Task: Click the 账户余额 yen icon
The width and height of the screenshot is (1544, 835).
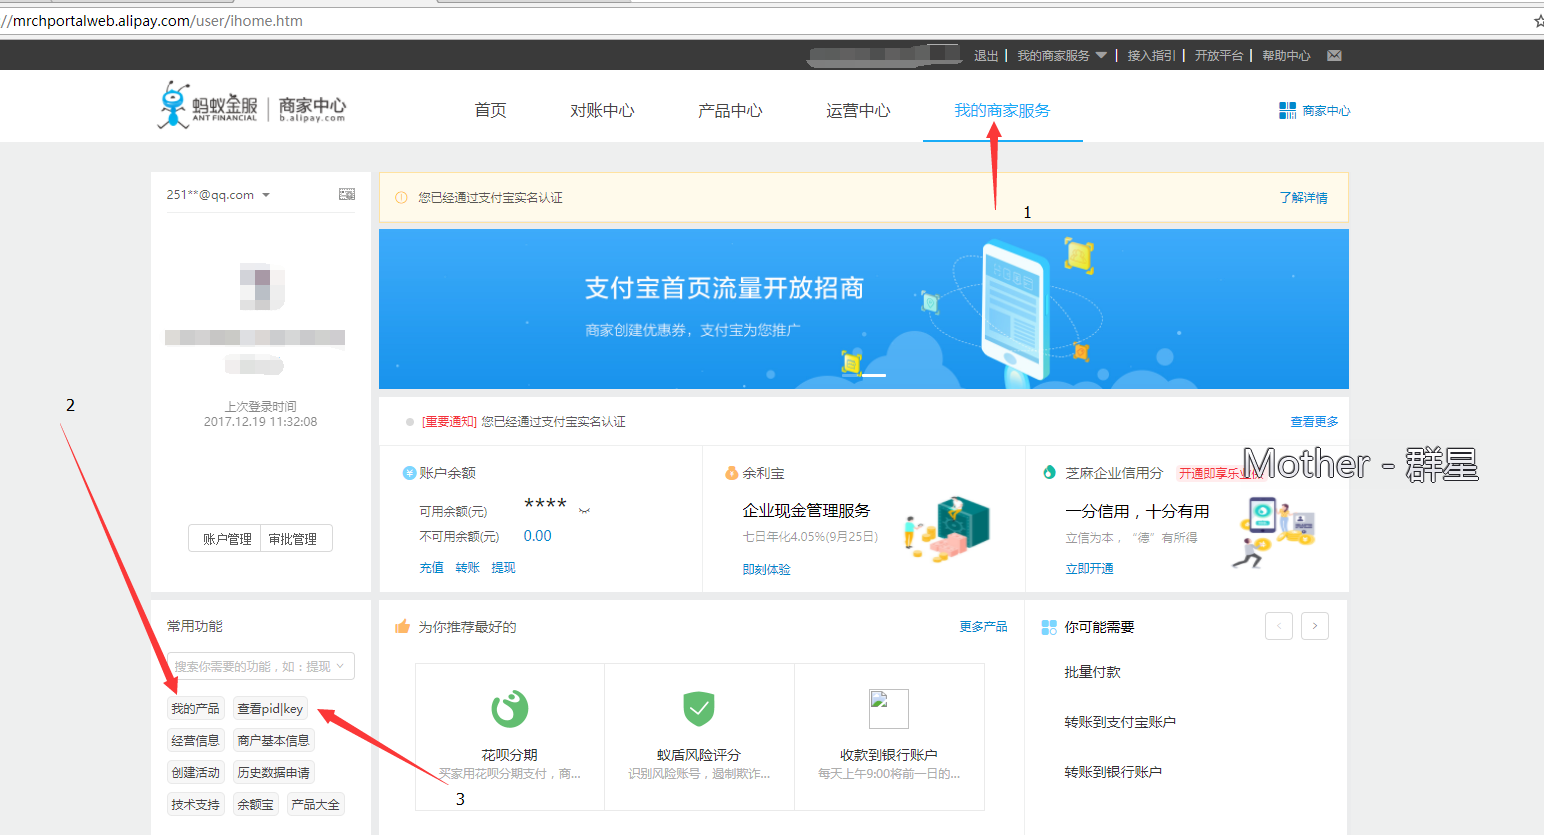Action: (409, 473)
